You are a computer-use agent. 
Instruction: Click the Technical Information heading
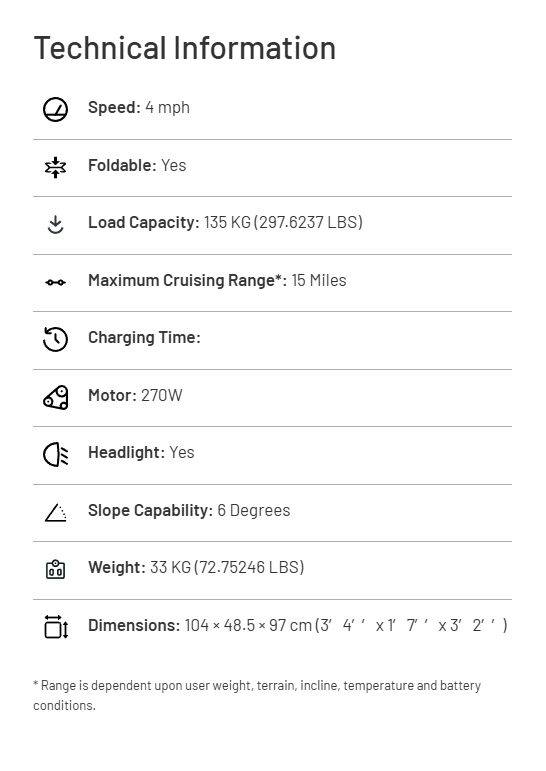[184, 48]
